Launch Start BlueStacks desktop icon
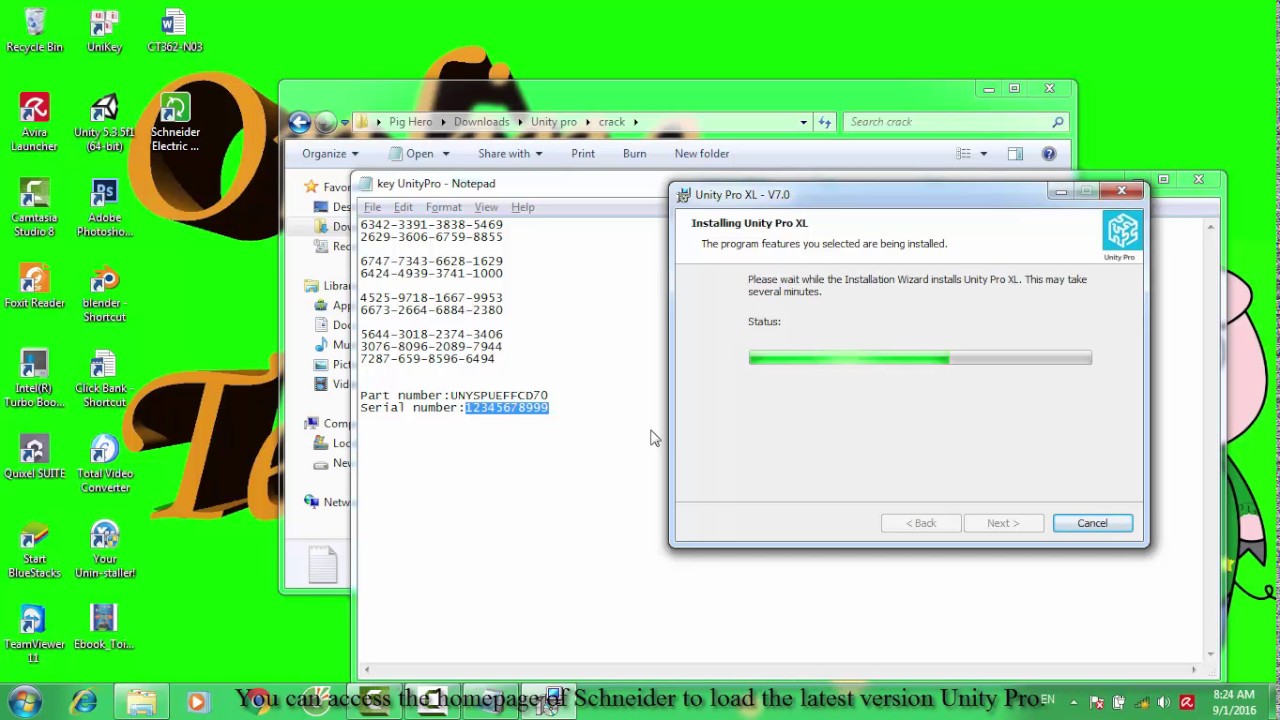 click(34, 549)
